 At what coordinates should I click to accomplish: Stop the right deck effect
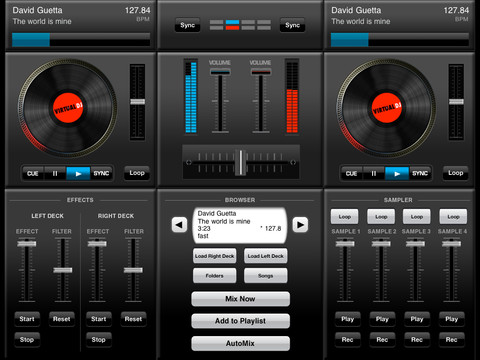(99, 340)
